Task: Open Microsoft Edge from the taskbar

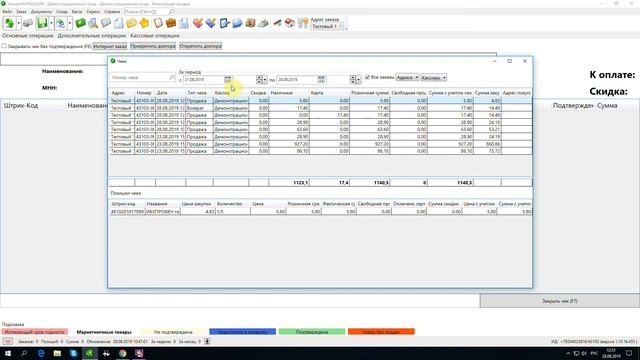Action: point(41,353)
